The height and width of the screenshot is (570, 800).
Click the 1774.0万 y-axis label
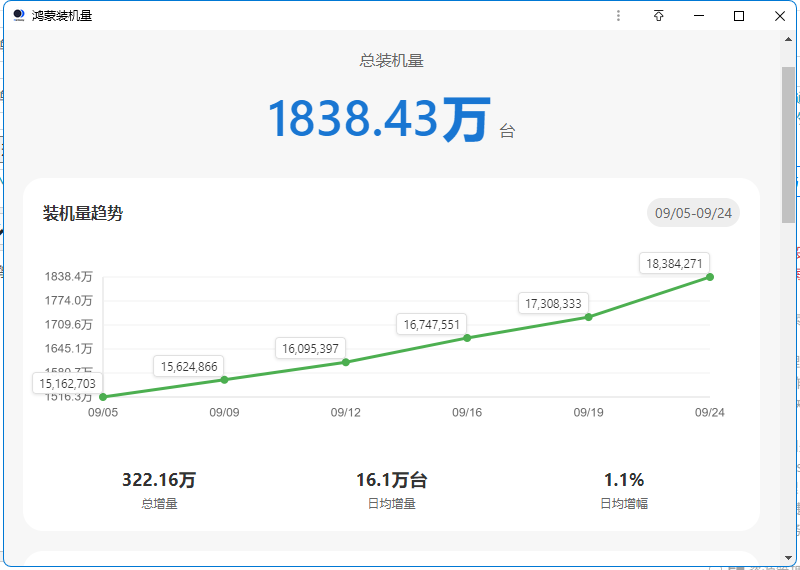click(68, 301)
